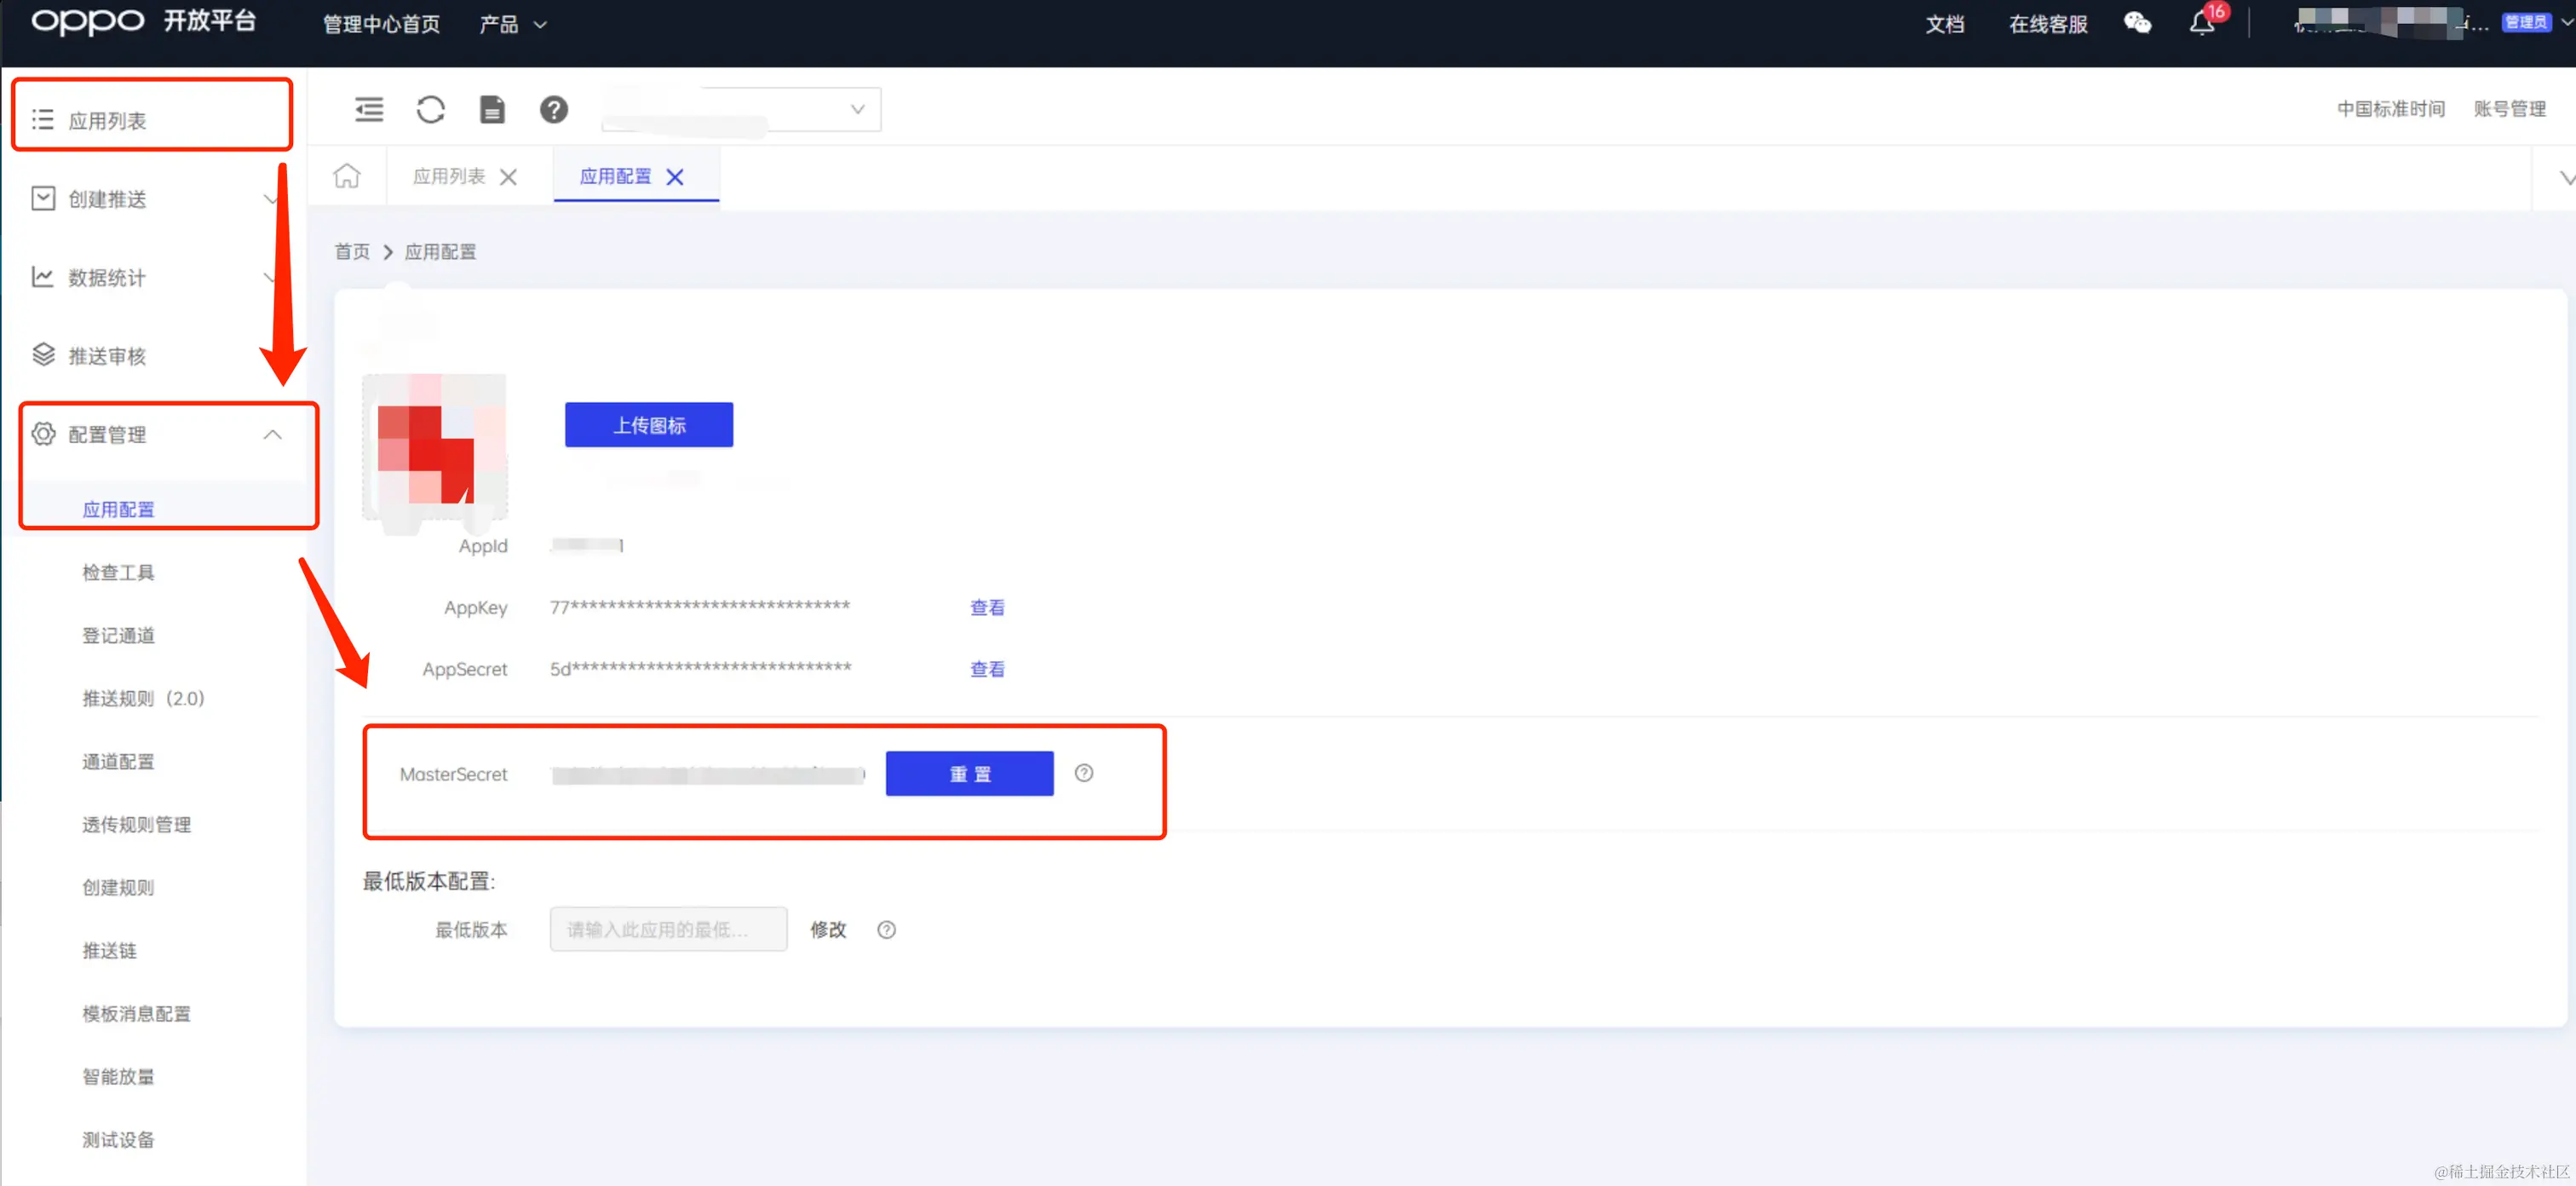
Task: Open 应用列表 in the sidebar
Action: (x=107, y=120)
